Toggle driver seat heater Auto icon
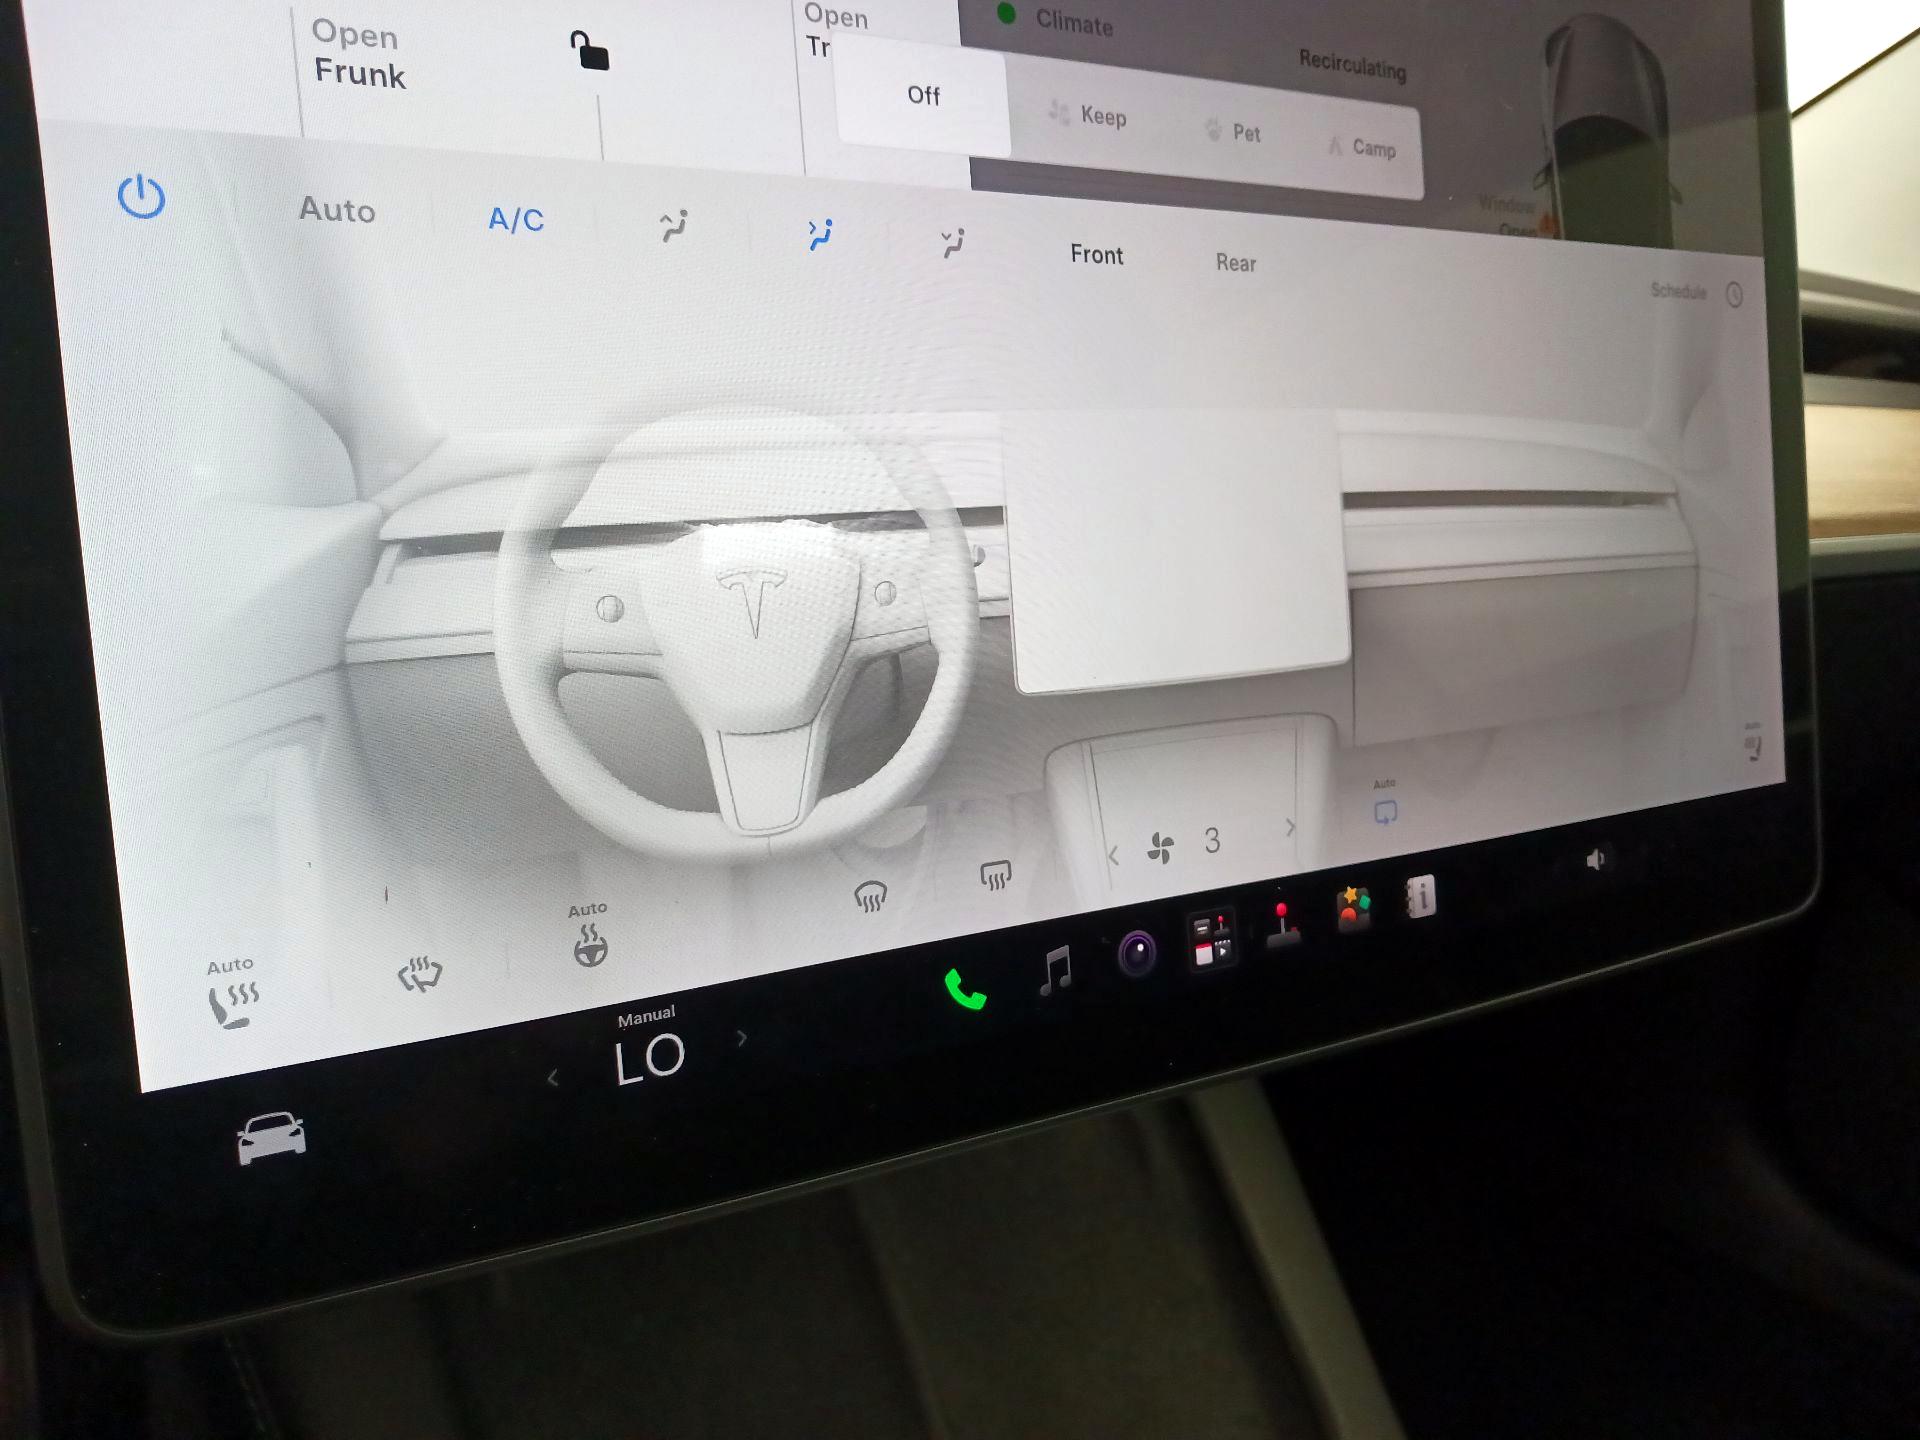 coord(232,993)
